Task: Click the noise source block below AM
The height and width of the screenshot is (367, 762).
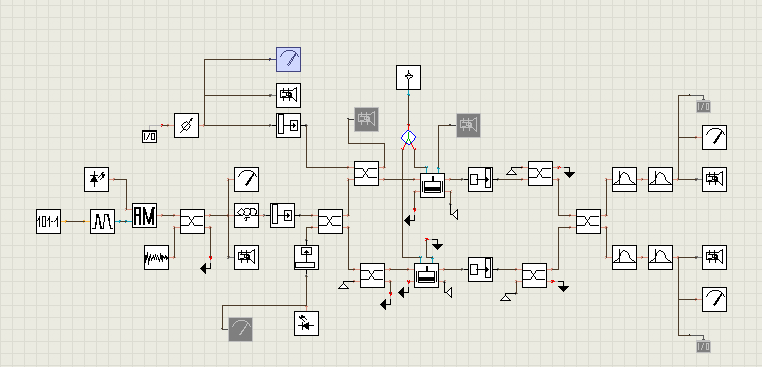Action: [156, 258]
